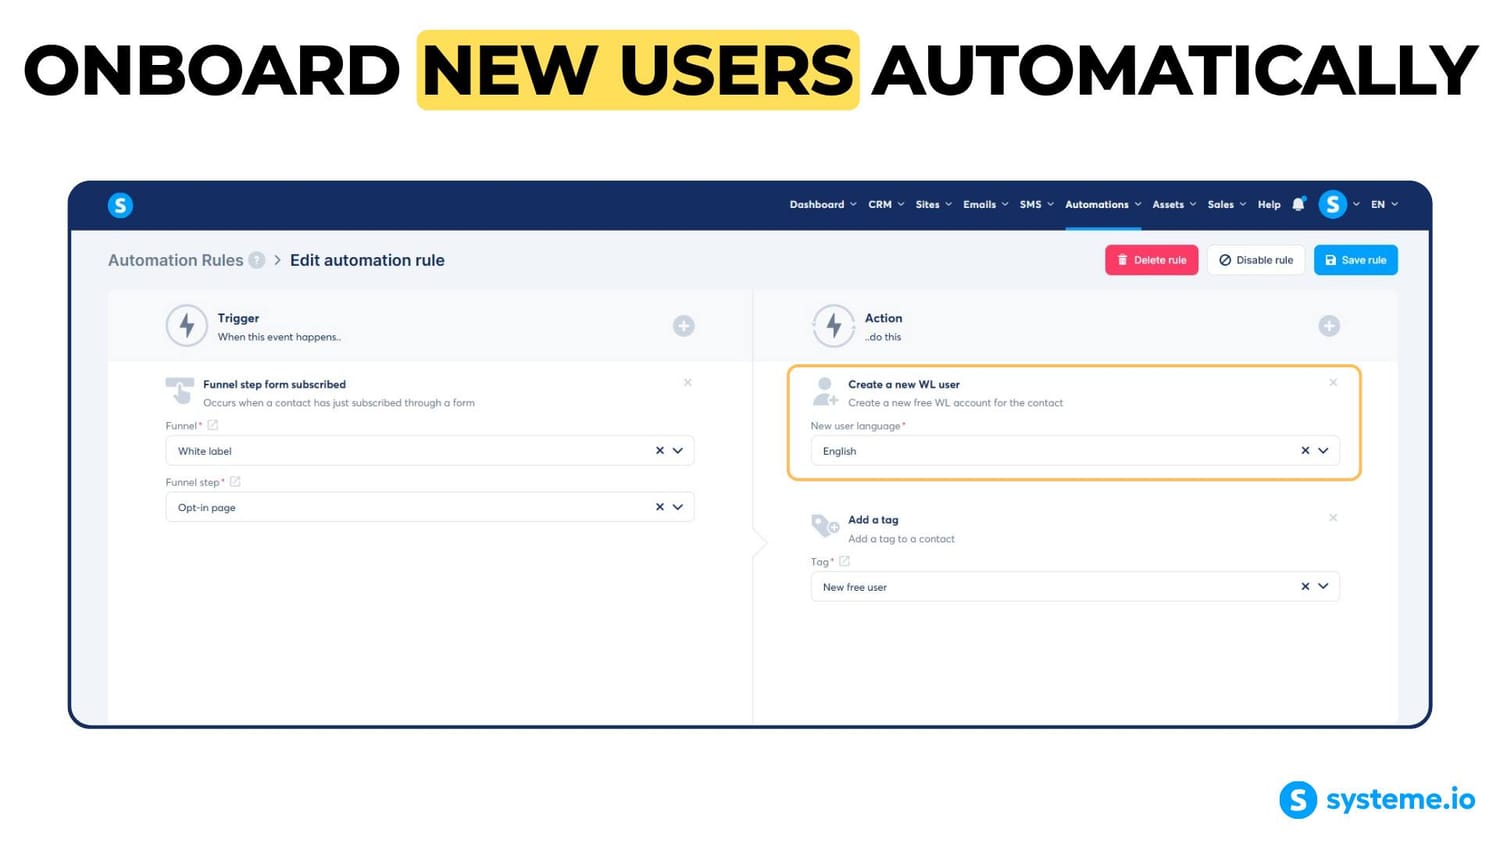1500x844 pixels.
Task: Remove the Add a tag action
Action: 1333,518
